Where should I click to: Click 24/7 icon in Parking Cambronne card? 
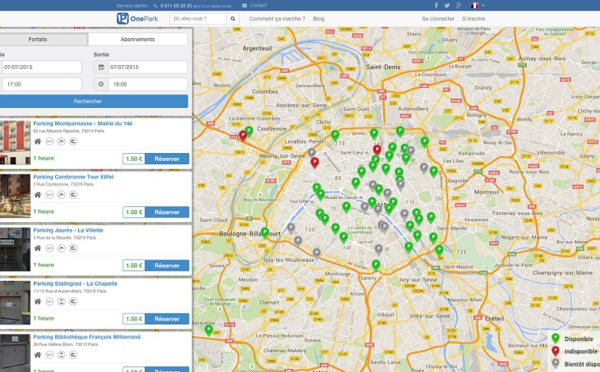(x=49, y=195)
